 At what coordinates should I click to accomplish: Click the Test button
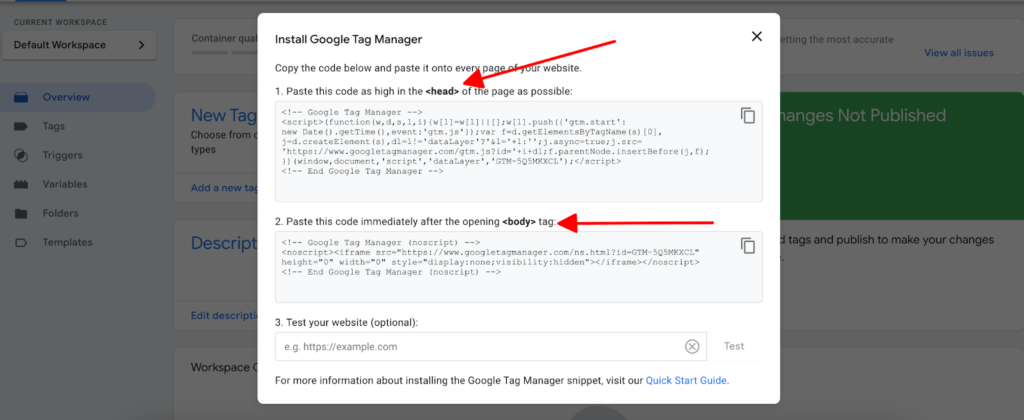point(734,346)
